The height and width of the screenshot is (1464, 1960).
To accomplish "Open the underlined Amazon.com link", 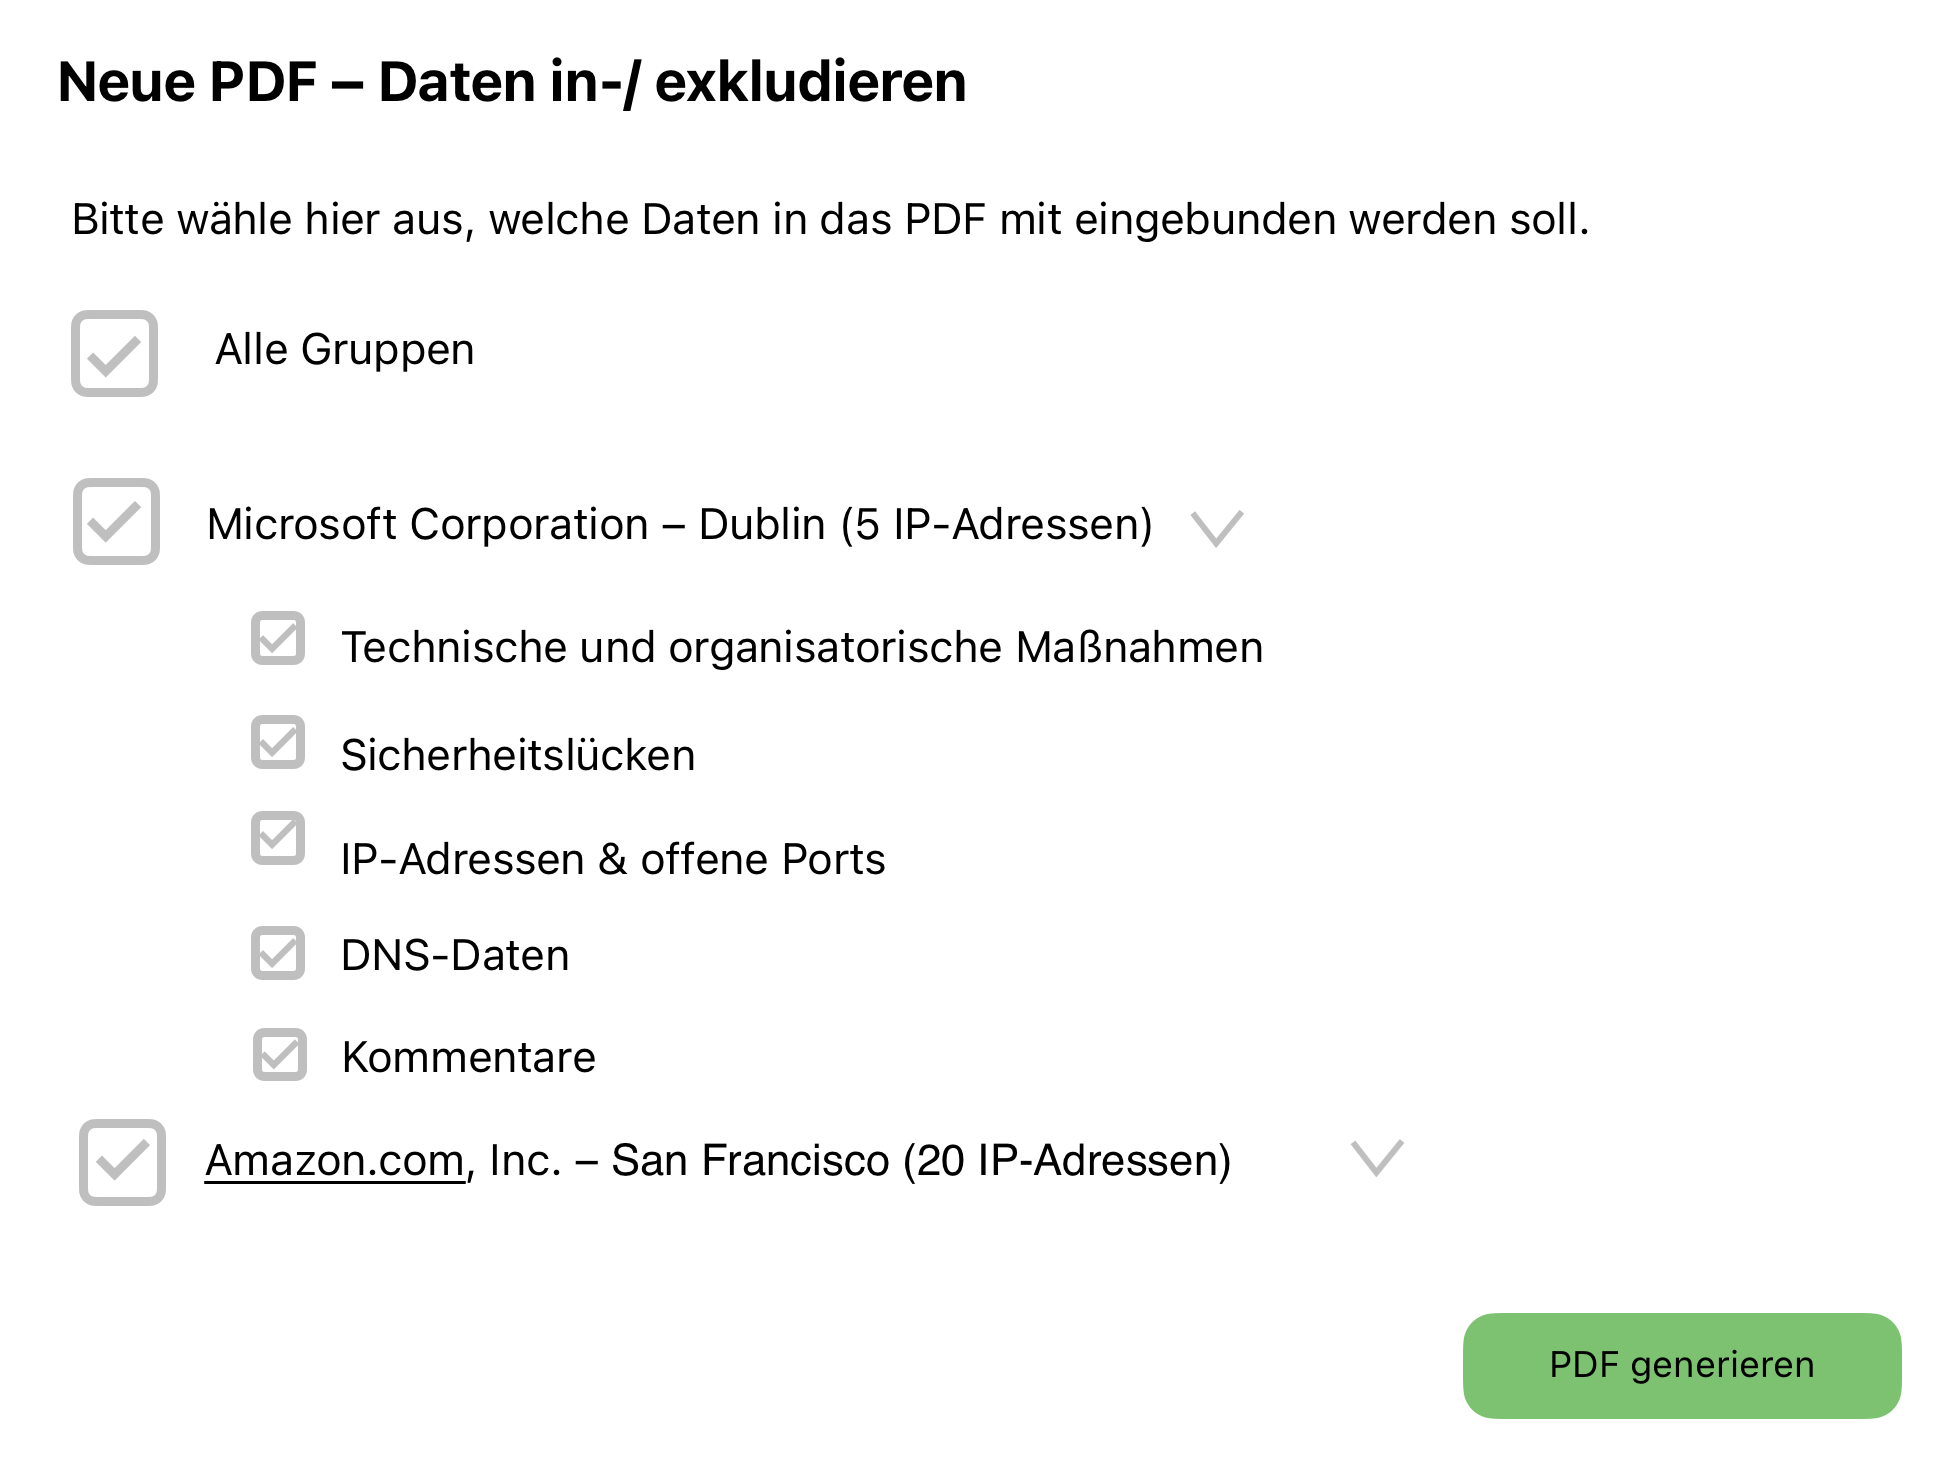I will [335, 1161].
